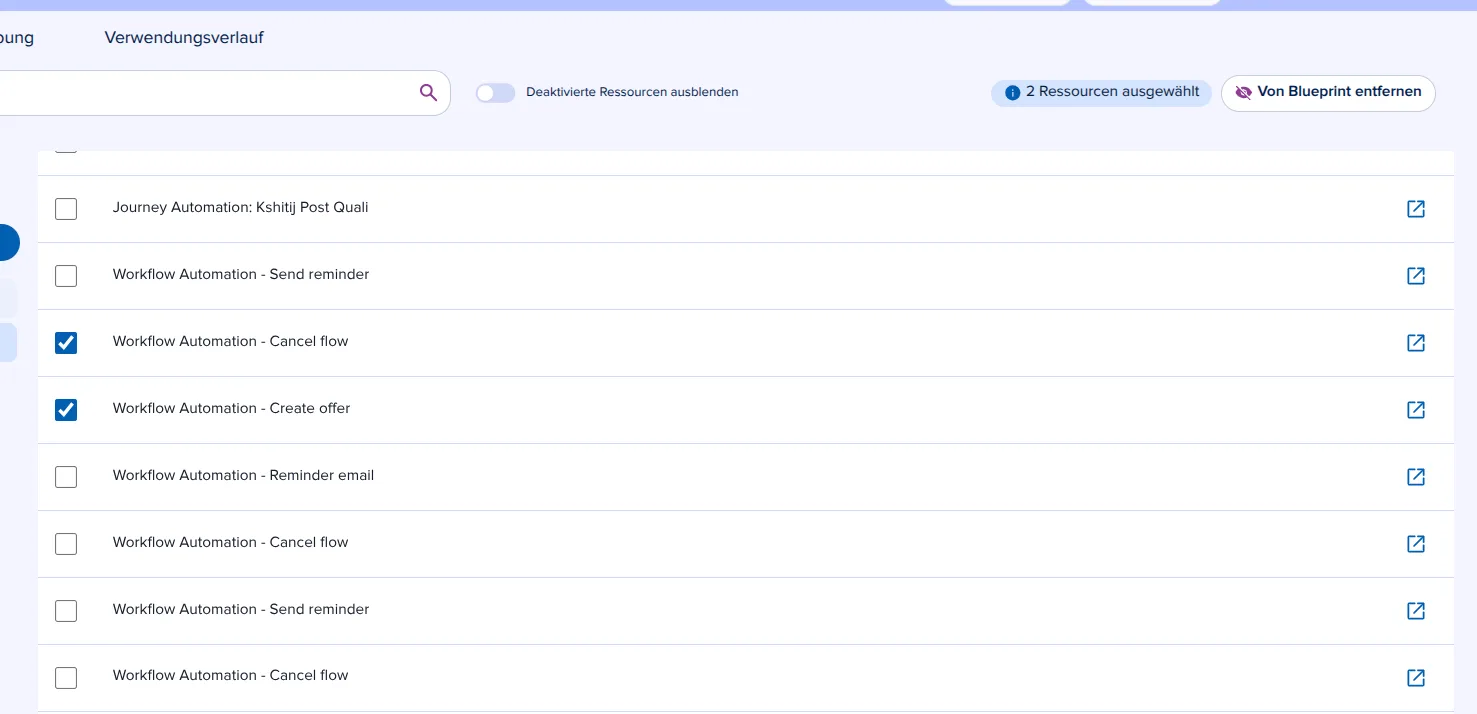
Task: Open the Create offer workflow in new tab
Action: tap(1415, 410)
